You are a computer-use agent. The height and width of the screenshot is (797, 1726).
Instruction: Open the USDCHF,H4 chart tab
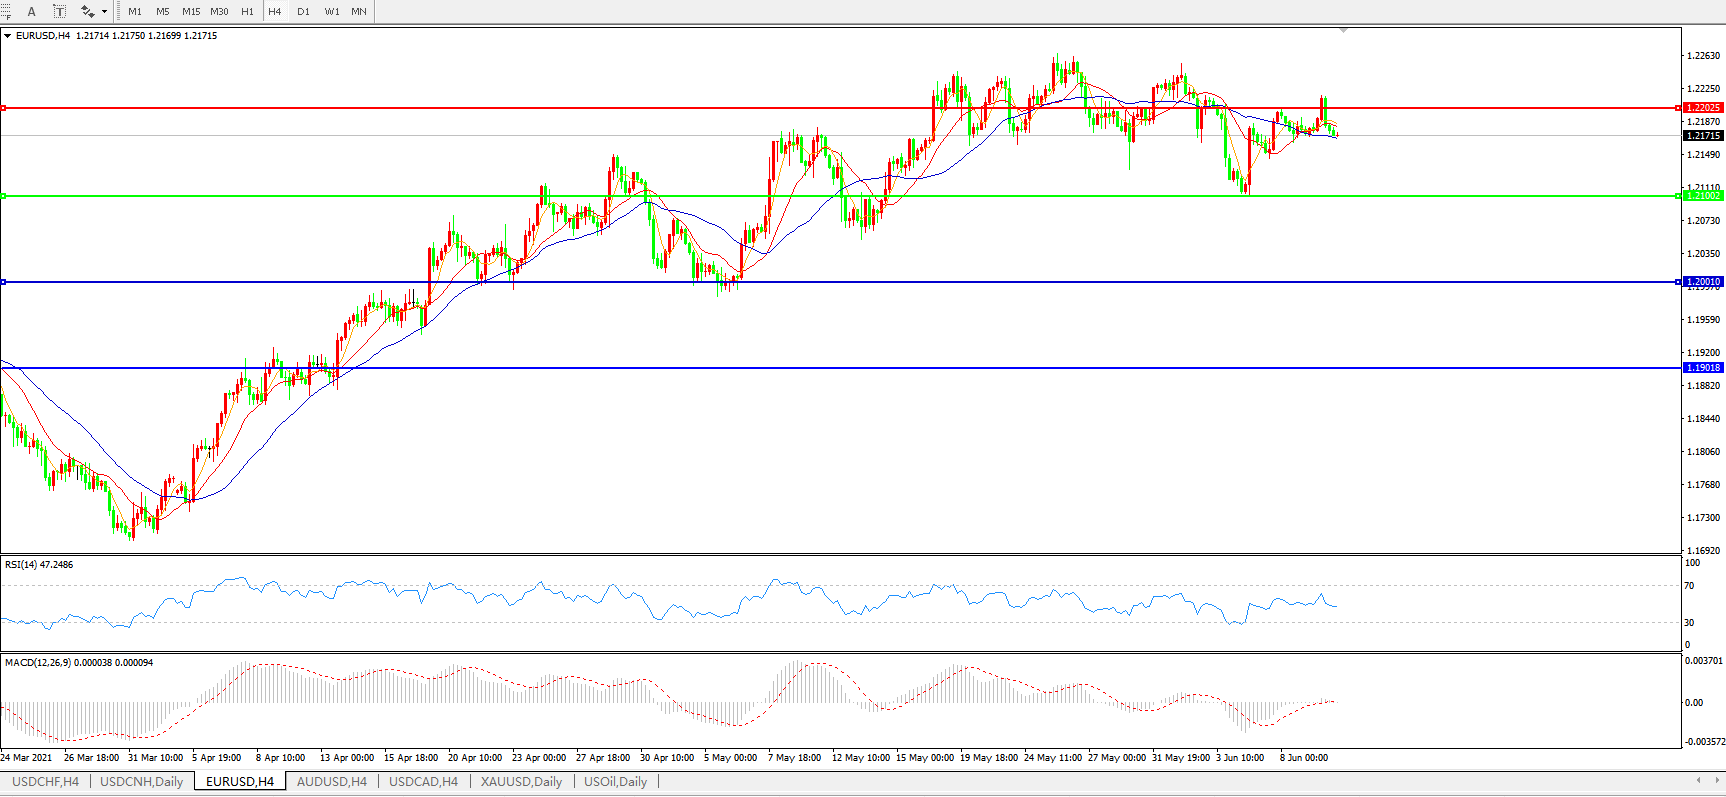[45, 782]
